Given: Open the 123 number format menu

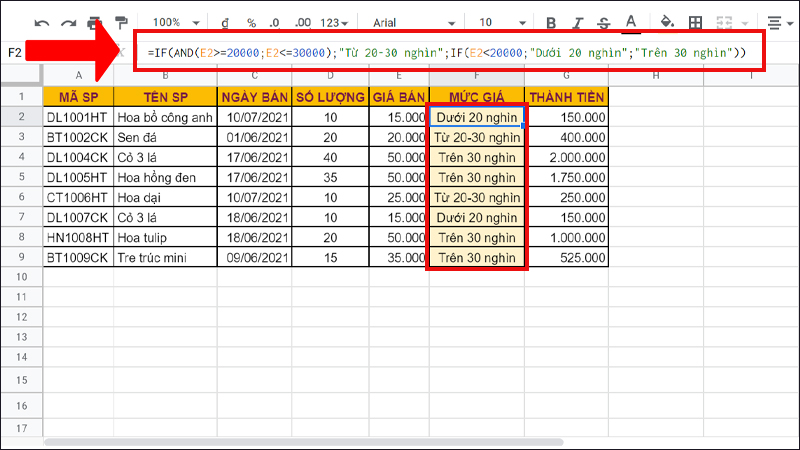Looking at the screenshot, I should pos(335,22).
